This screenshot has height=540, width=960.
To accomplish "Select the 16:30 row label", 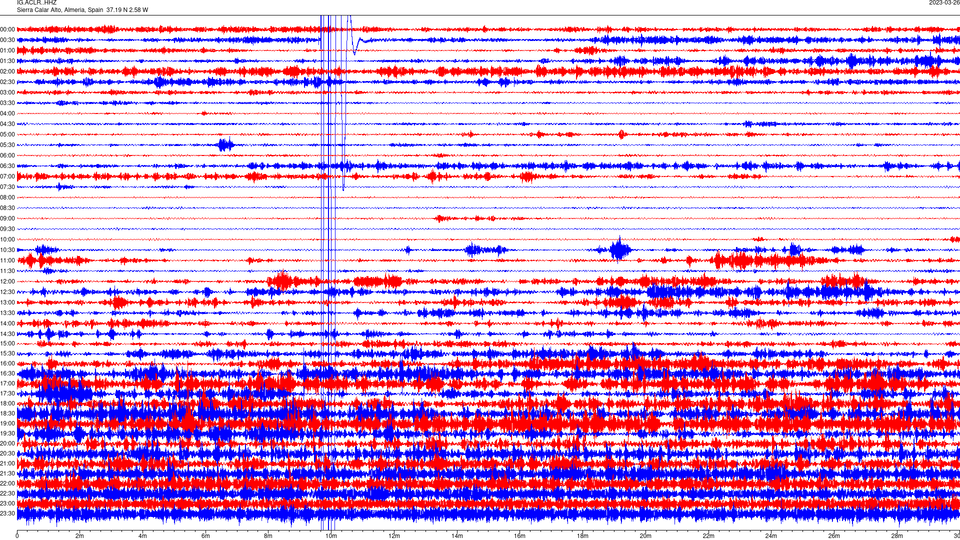I will (7, 373).
